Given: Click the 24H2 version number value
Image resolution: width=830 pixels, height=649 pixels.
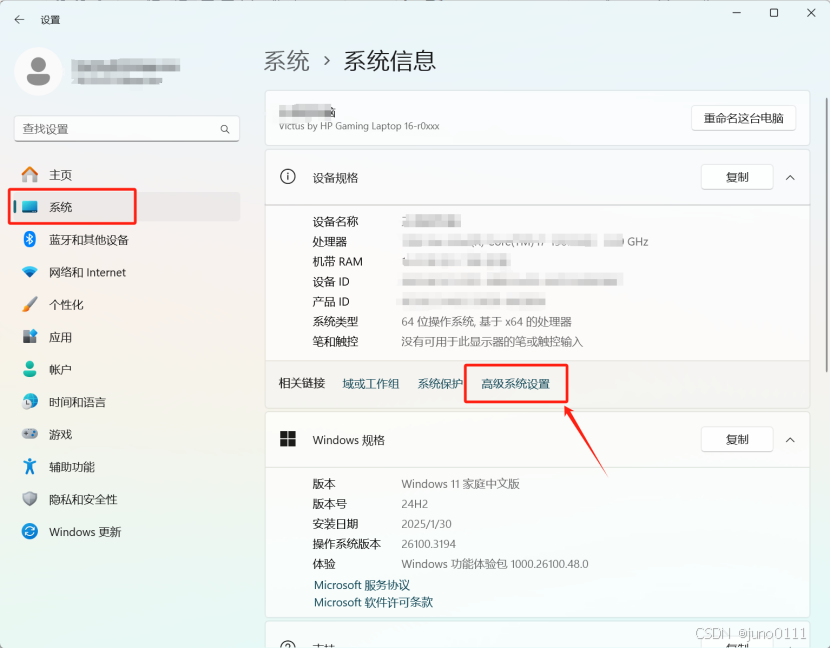Looking at the screenshot, I should (414, 504).
